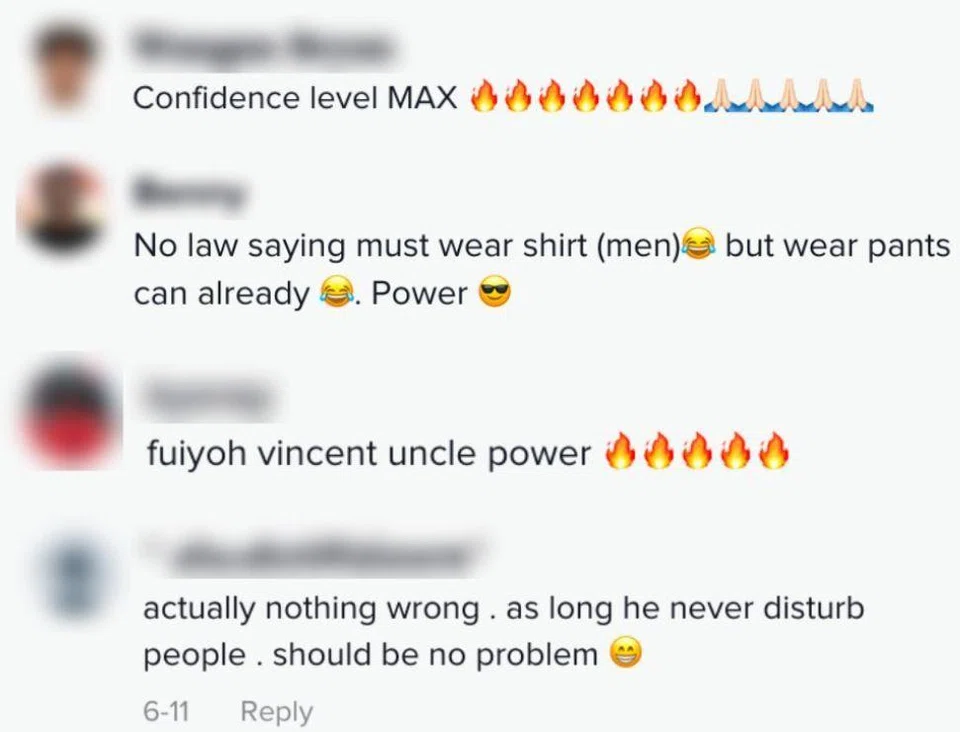Image resolution: width=960 pixels, height=732 pixels.
Task: Click the 'fuiyoh vincent uncle power' comment text
Action: point(369,454)
